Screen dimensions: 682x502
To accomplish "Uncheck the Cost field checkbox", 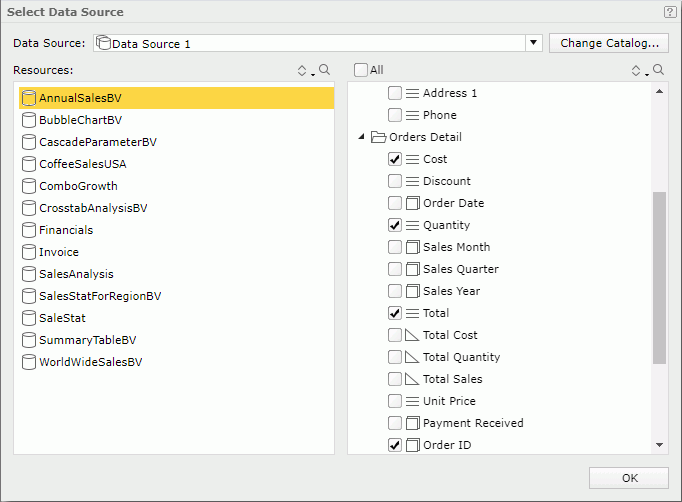I will pos(395,159).
